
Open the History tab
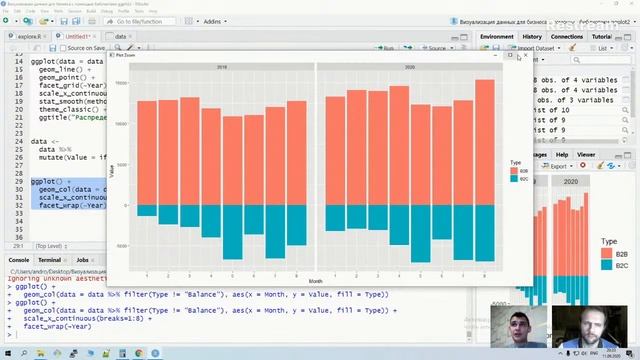pyautogui.click(x=532, y=37)
